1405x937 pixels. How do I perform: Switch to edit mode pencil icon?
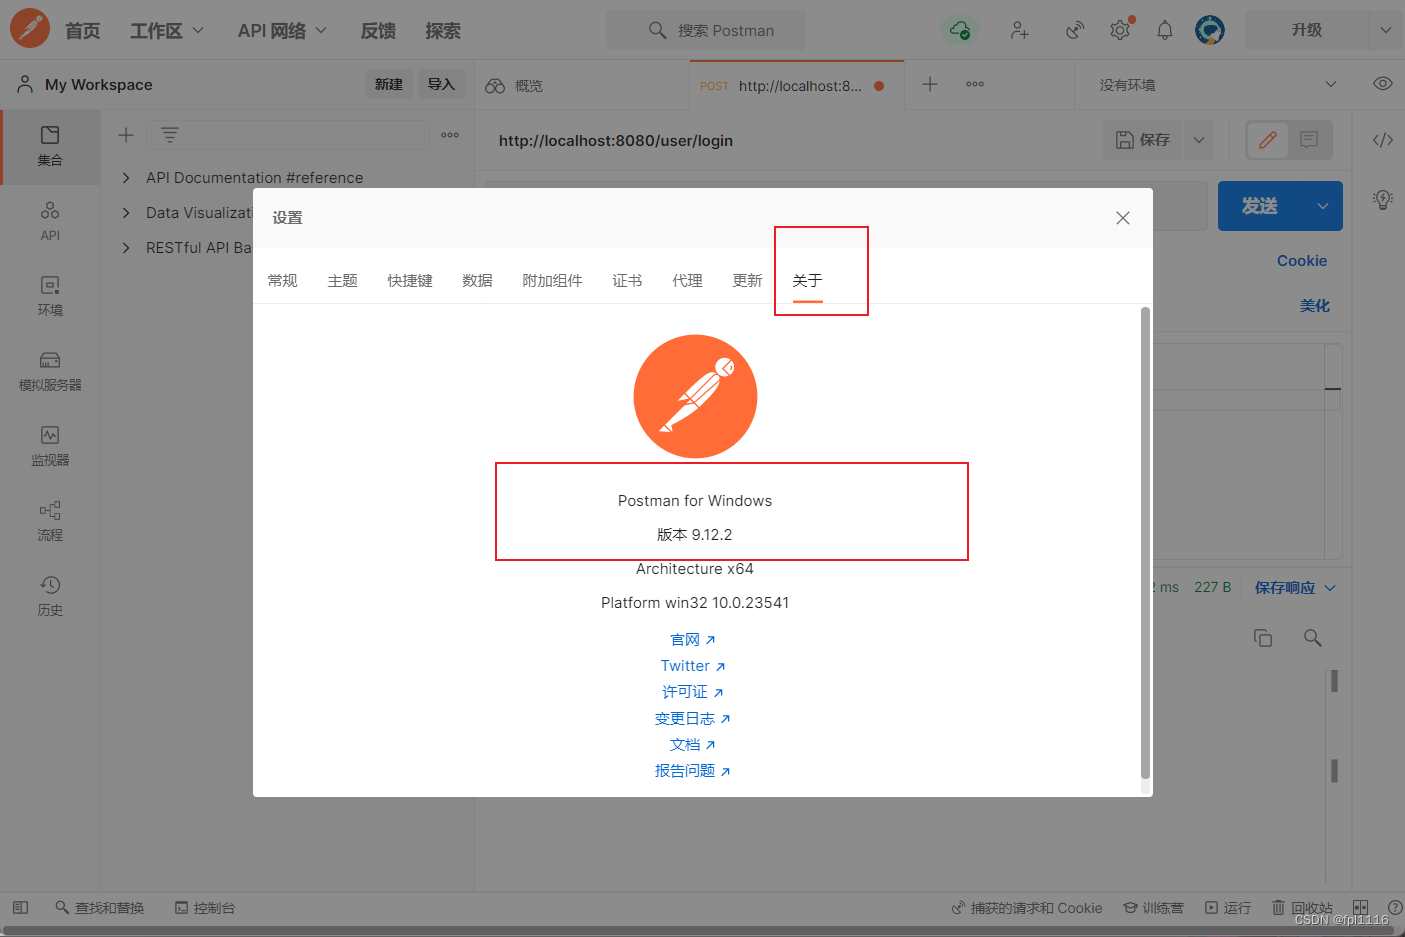pyautogui.click(x=1268, y=140)
